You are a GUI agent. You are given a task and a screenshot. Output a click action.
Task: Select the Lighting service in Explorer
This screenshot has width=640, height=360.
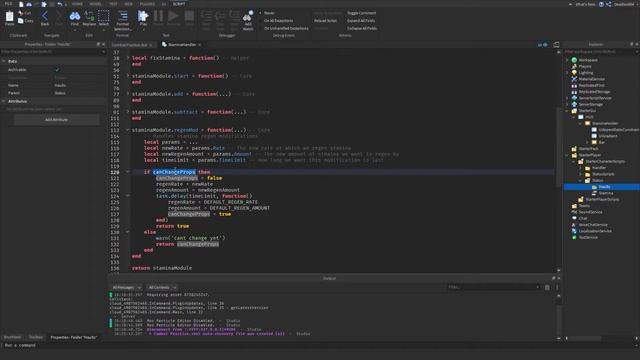(x=585, y=73)
